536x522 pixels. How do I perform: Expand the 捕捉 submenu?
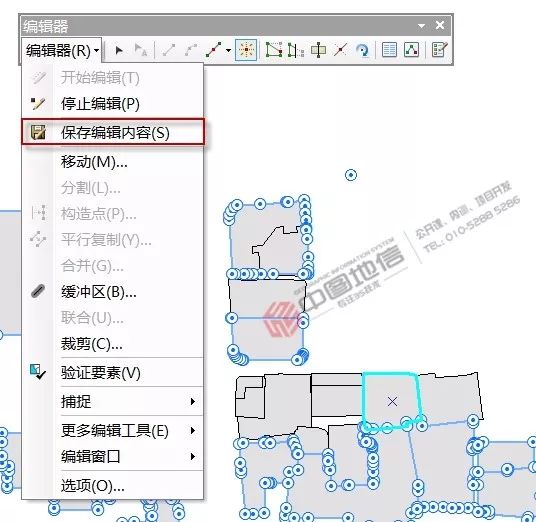[112, 402]
